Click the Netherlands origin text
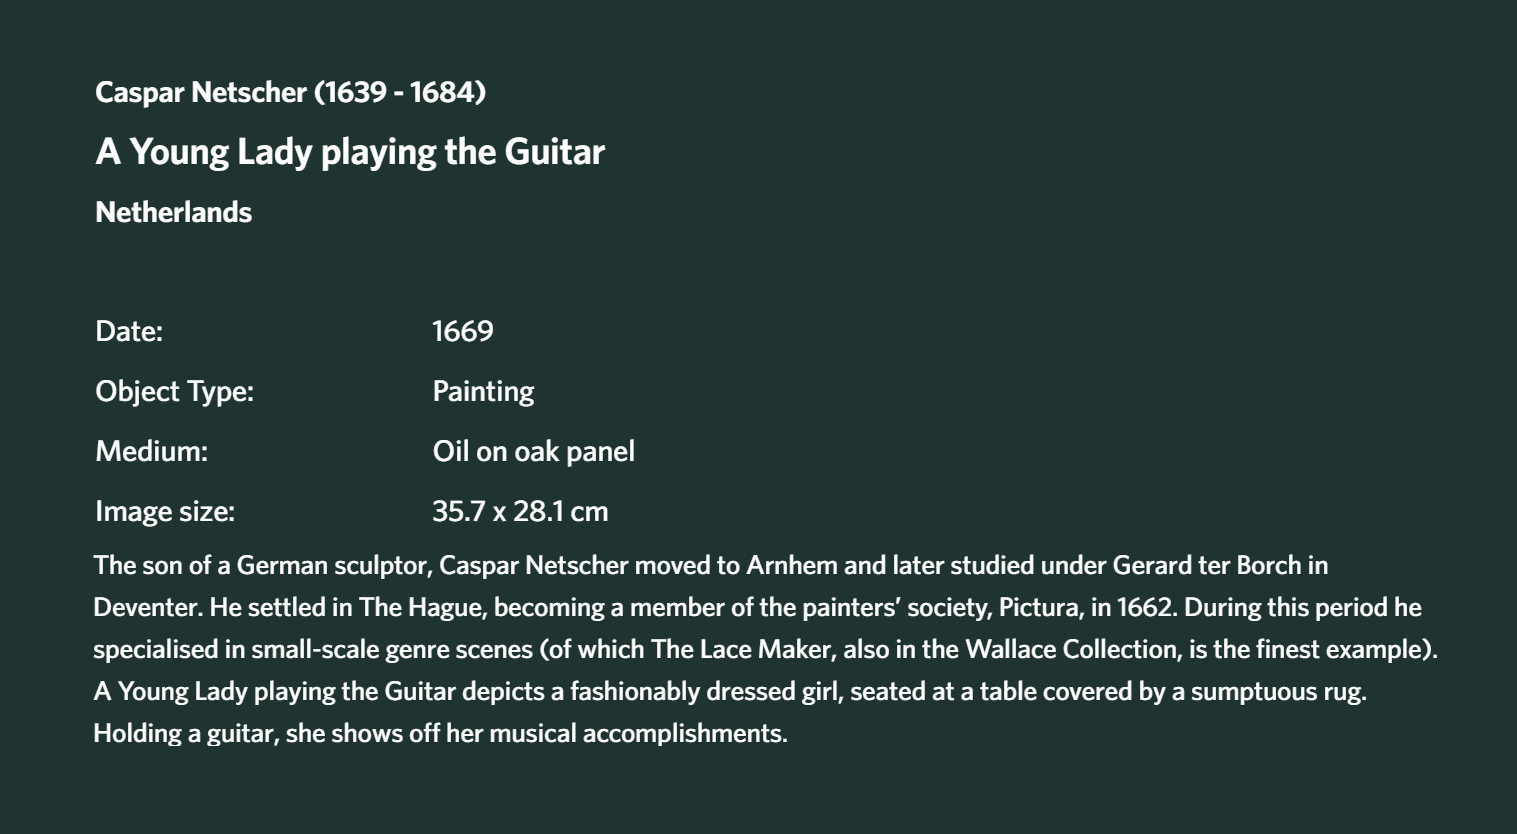Screen dimensions: 1517x834 click(x=173, y=212)
